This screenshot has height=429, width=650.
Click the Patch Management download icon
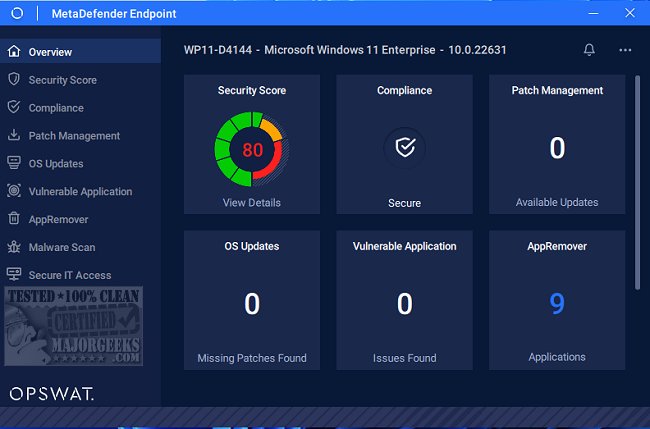coord(14,135)
